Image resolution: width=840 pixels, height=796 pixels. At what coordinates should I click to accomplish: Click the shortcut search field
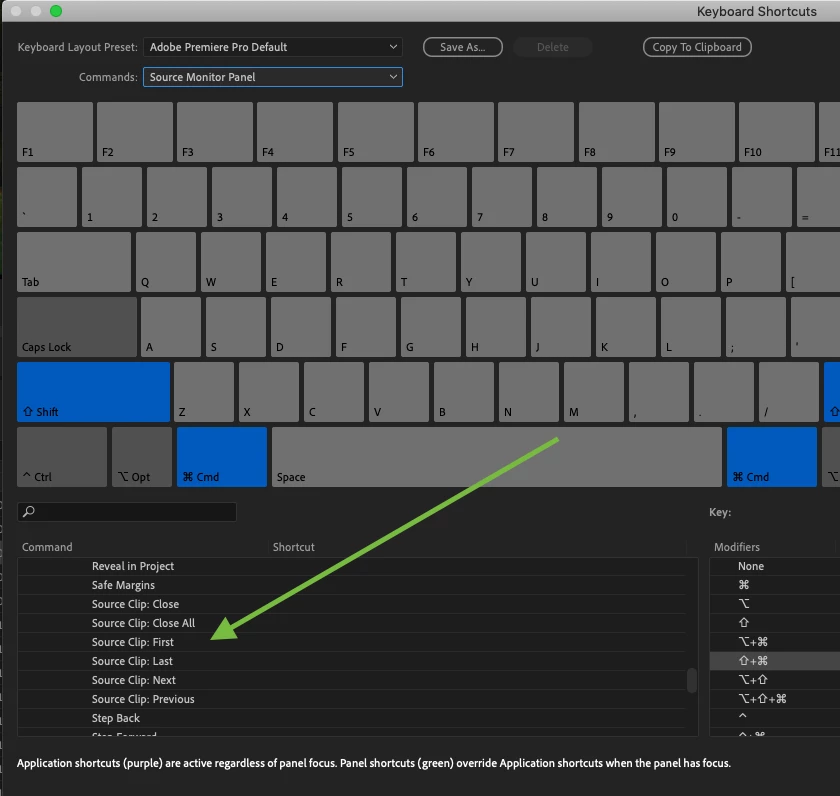pos(127,512)
